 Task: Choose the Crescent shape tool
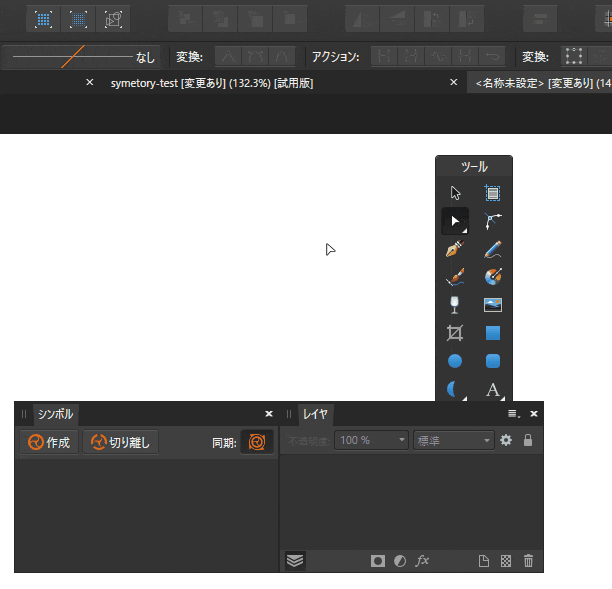(x=454, y=389)
